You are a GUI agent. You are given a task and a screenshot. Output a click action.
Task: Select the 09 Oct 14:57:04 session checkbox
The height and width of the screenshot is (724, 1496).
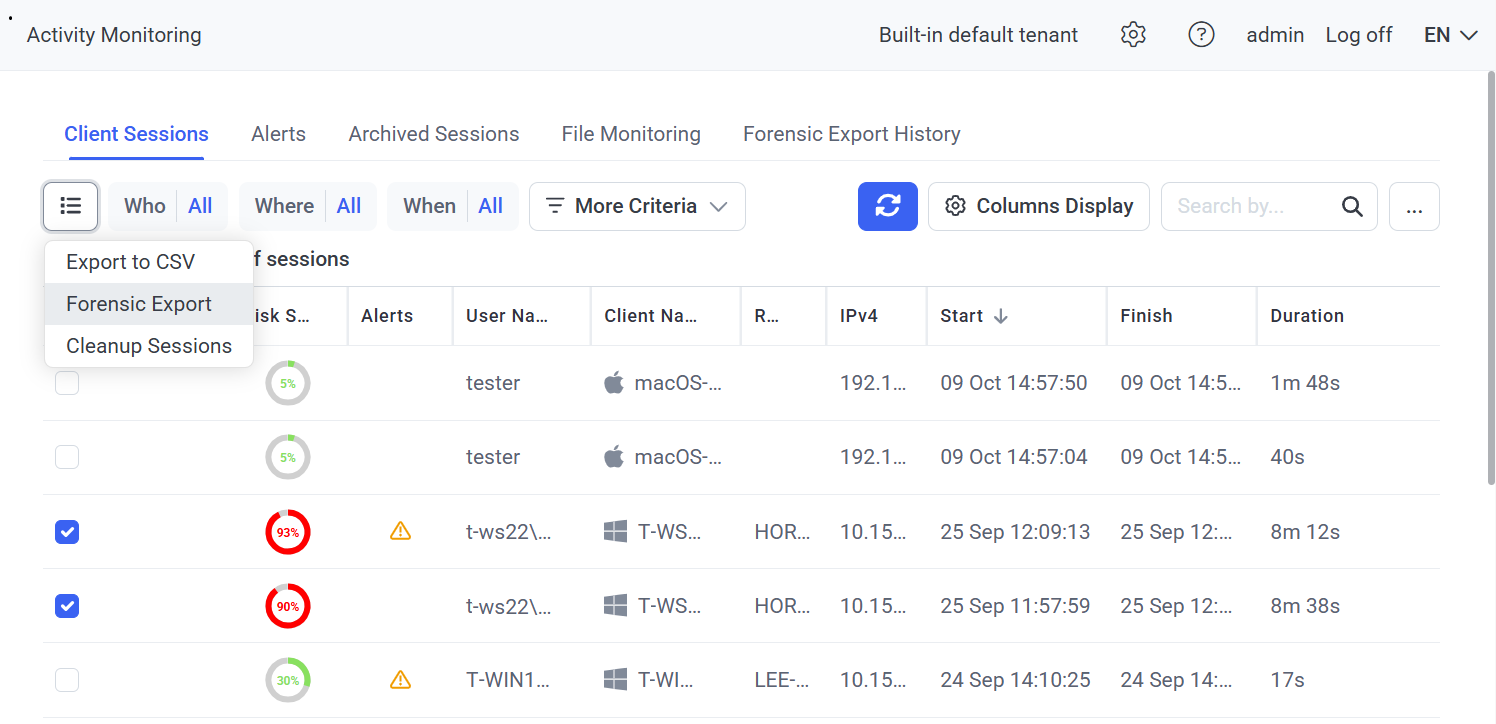coord(67,457)
